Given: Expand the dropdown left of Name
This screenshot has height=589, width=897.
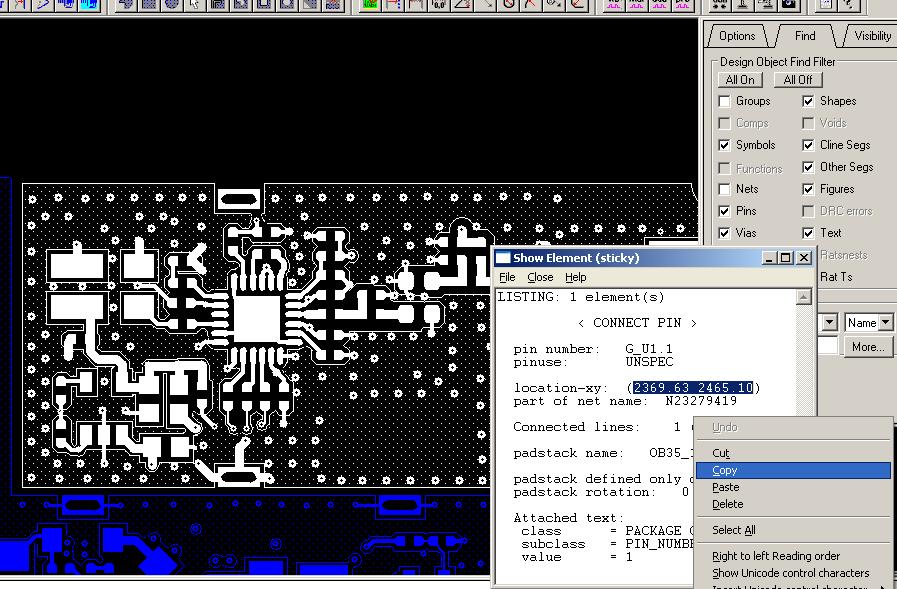Looking at the screenshot, I should (829, 323).
